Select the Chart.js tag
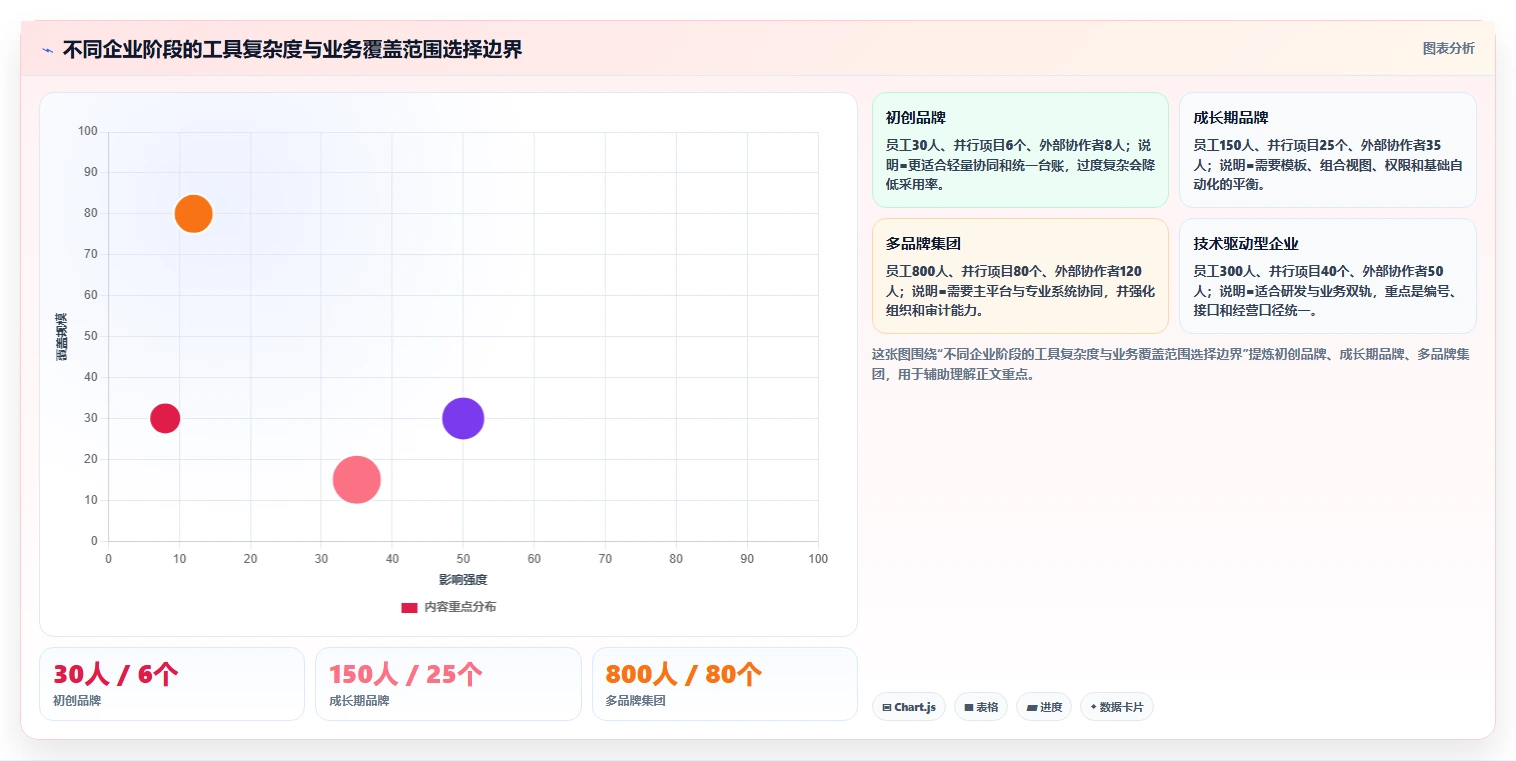This screenshot has height=761, width=1516. 909,707
